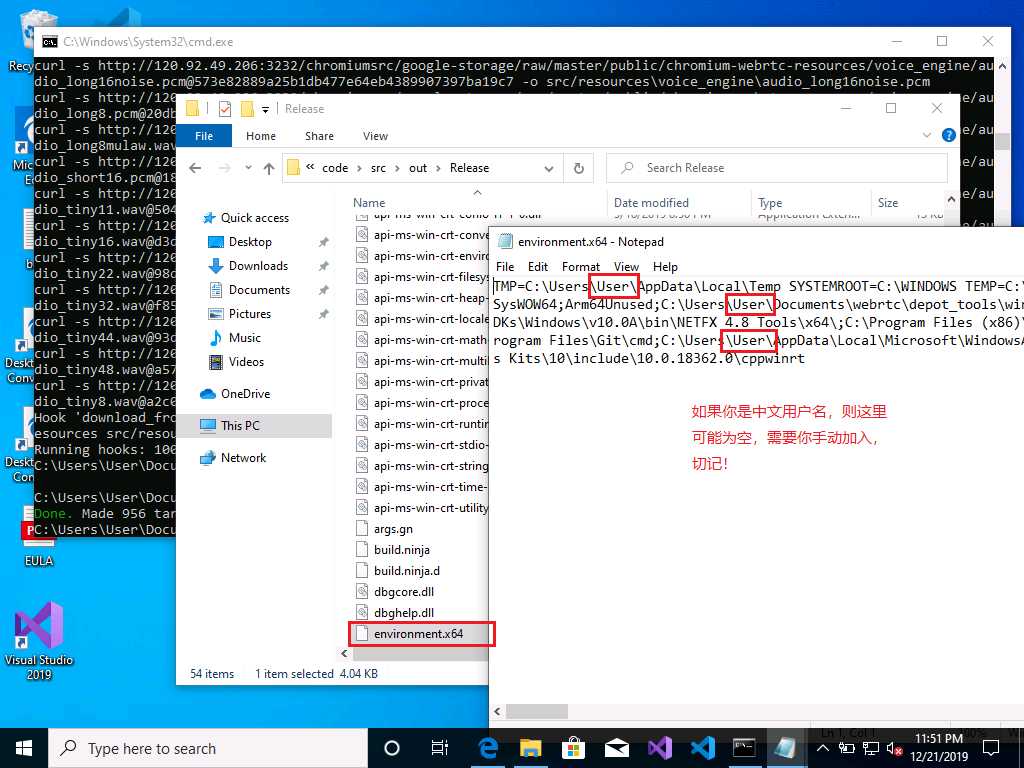Open the recent locations dropdown
The width and height of the screenshot is (1024, 768).
tap(248, 168)
